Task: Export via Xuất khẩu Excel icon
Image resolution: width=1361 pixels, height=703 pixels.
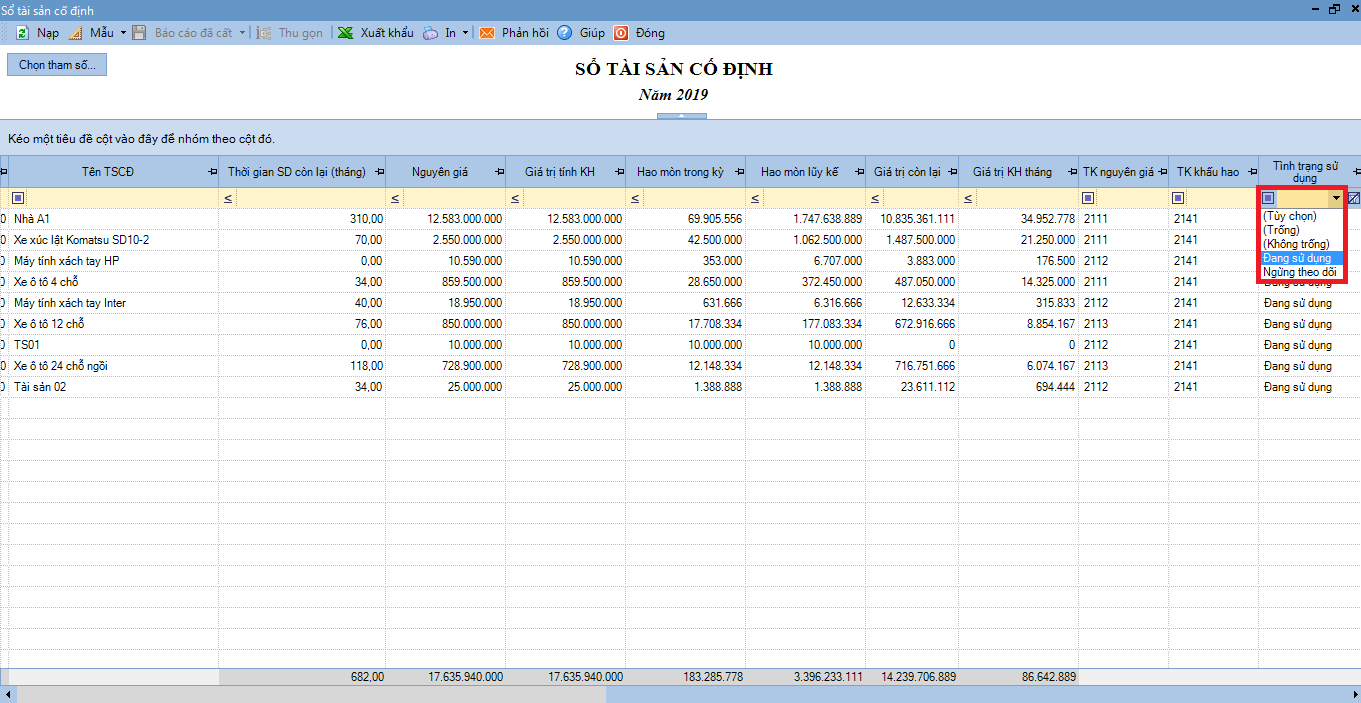Action: click(x=345, y=33)
